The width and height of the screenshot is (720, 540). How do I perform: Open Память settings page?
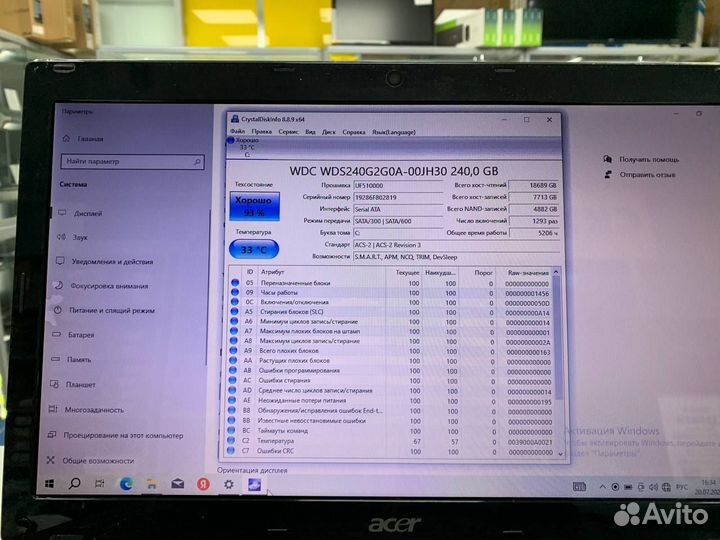[71, 360]
